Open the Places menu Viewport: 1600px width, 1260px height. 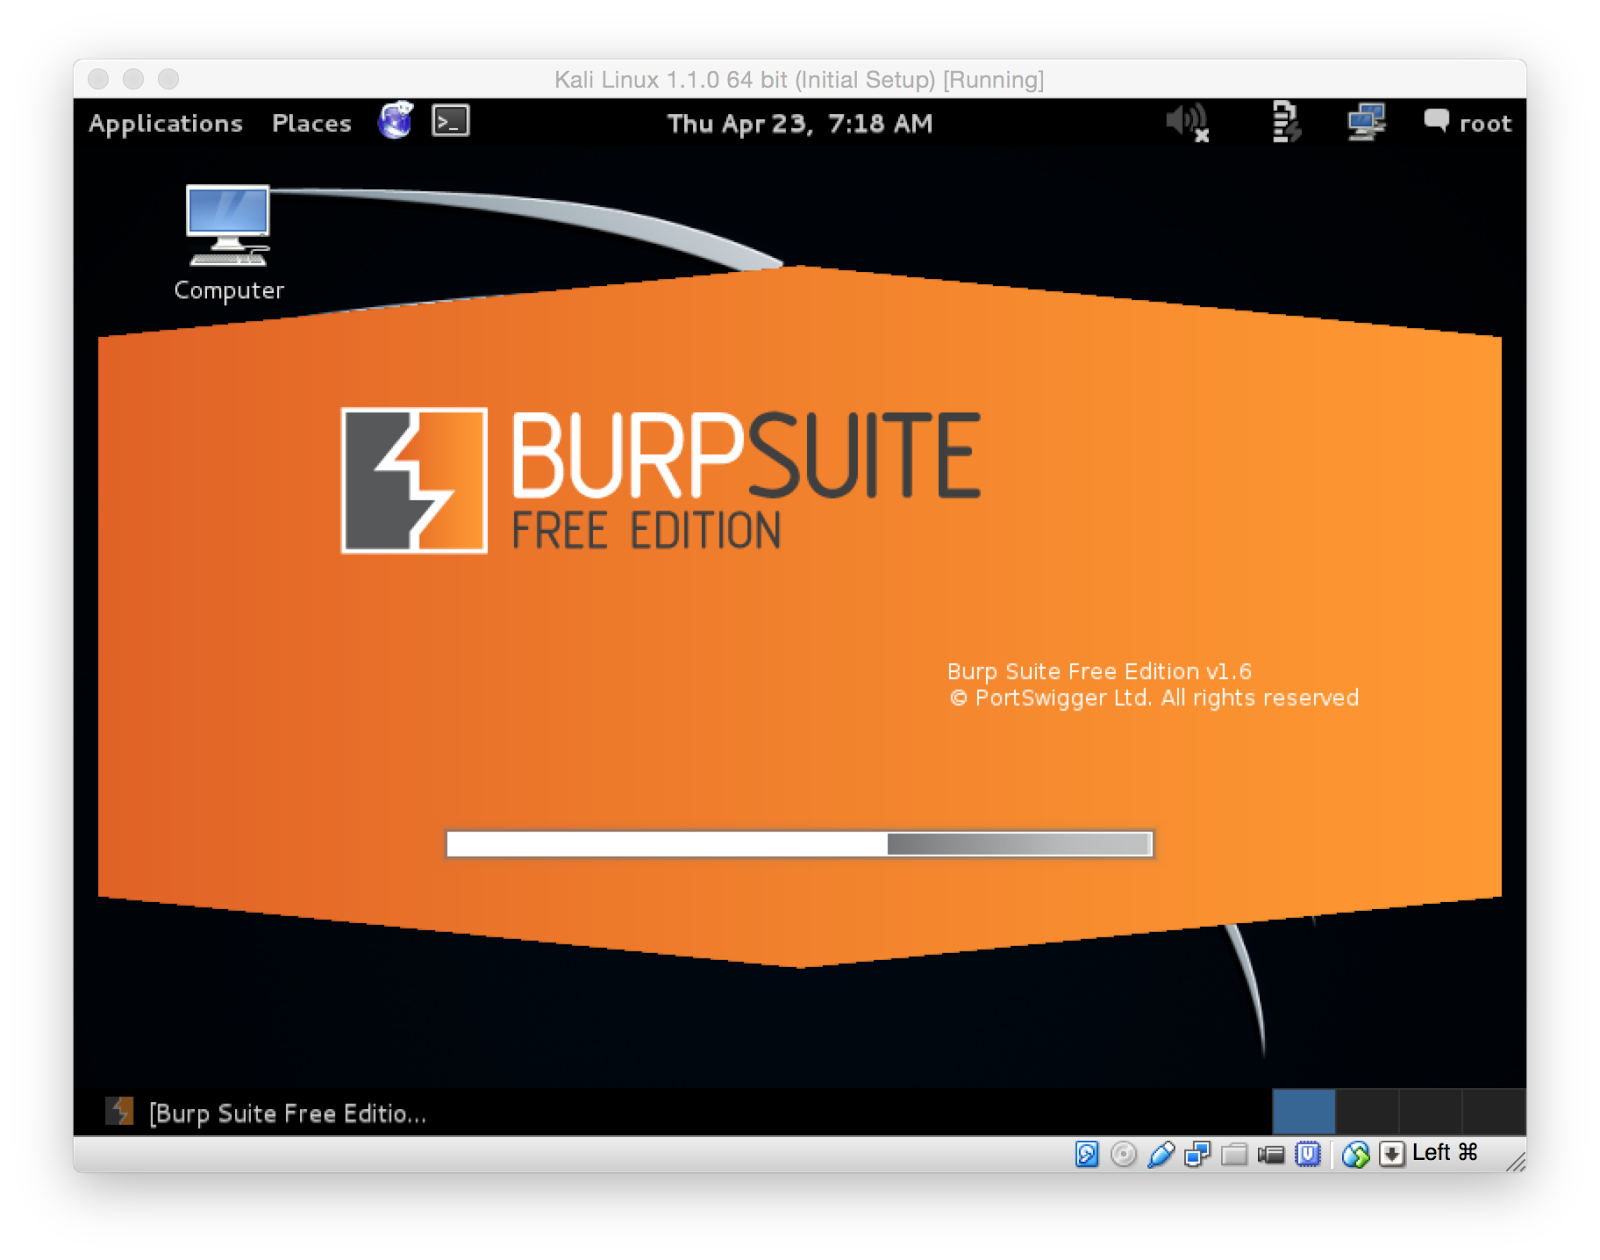click(x=311, y=123)
